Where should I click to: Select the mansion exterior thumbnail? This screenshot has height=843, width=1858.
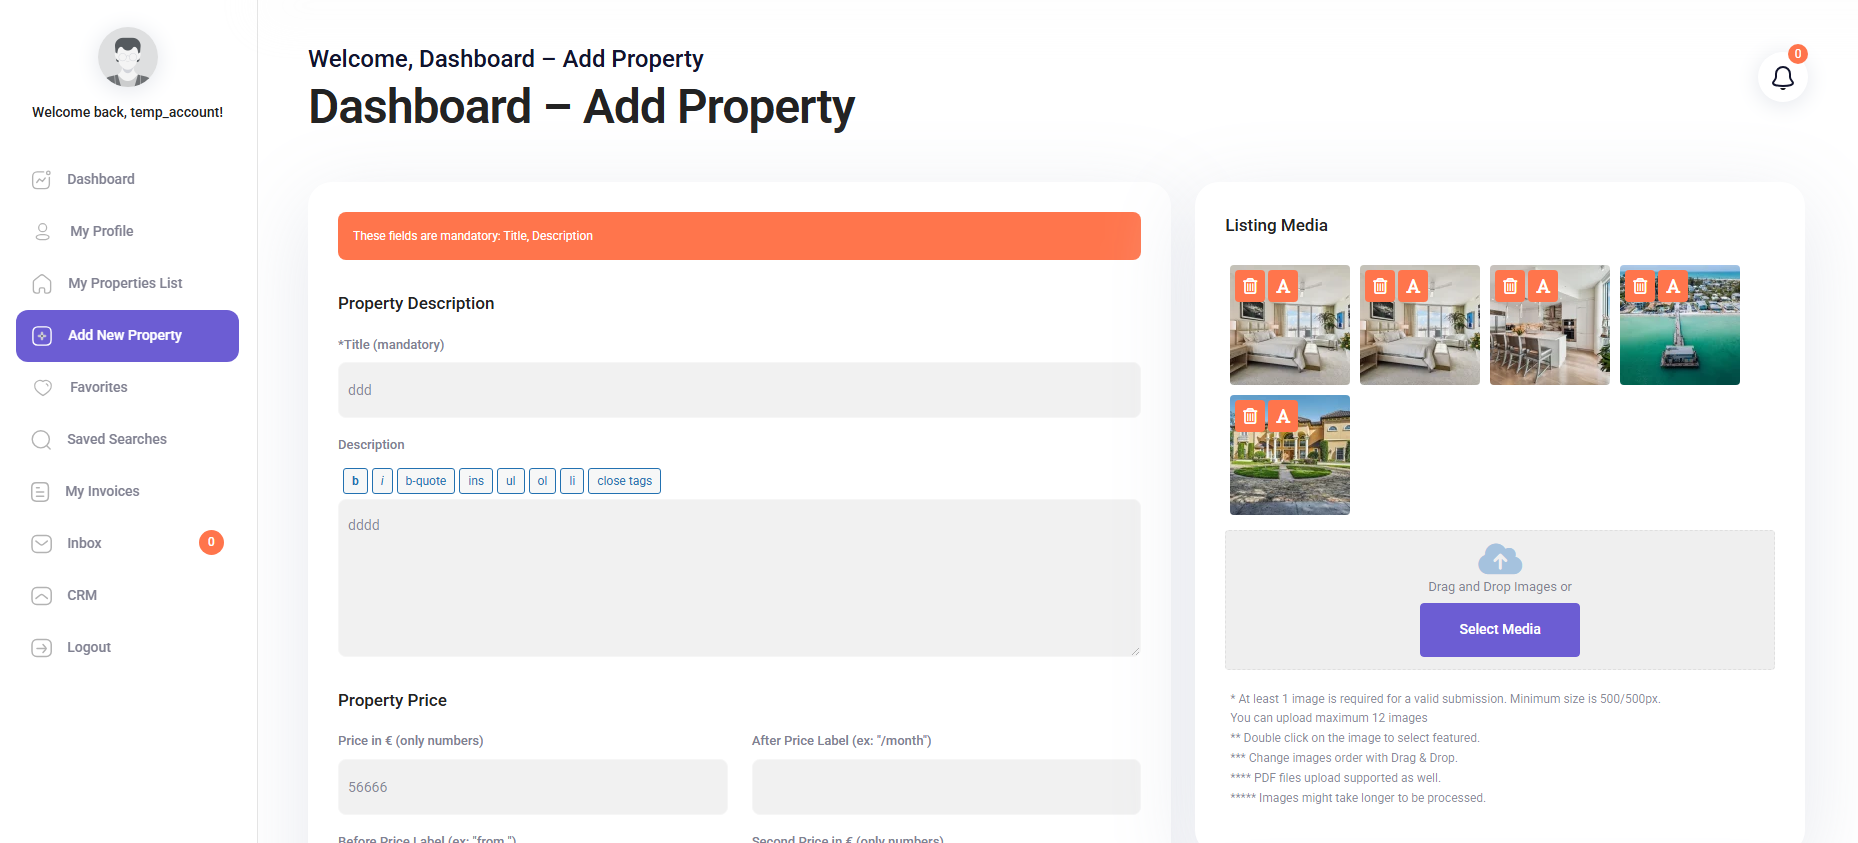pos(1290,455)
